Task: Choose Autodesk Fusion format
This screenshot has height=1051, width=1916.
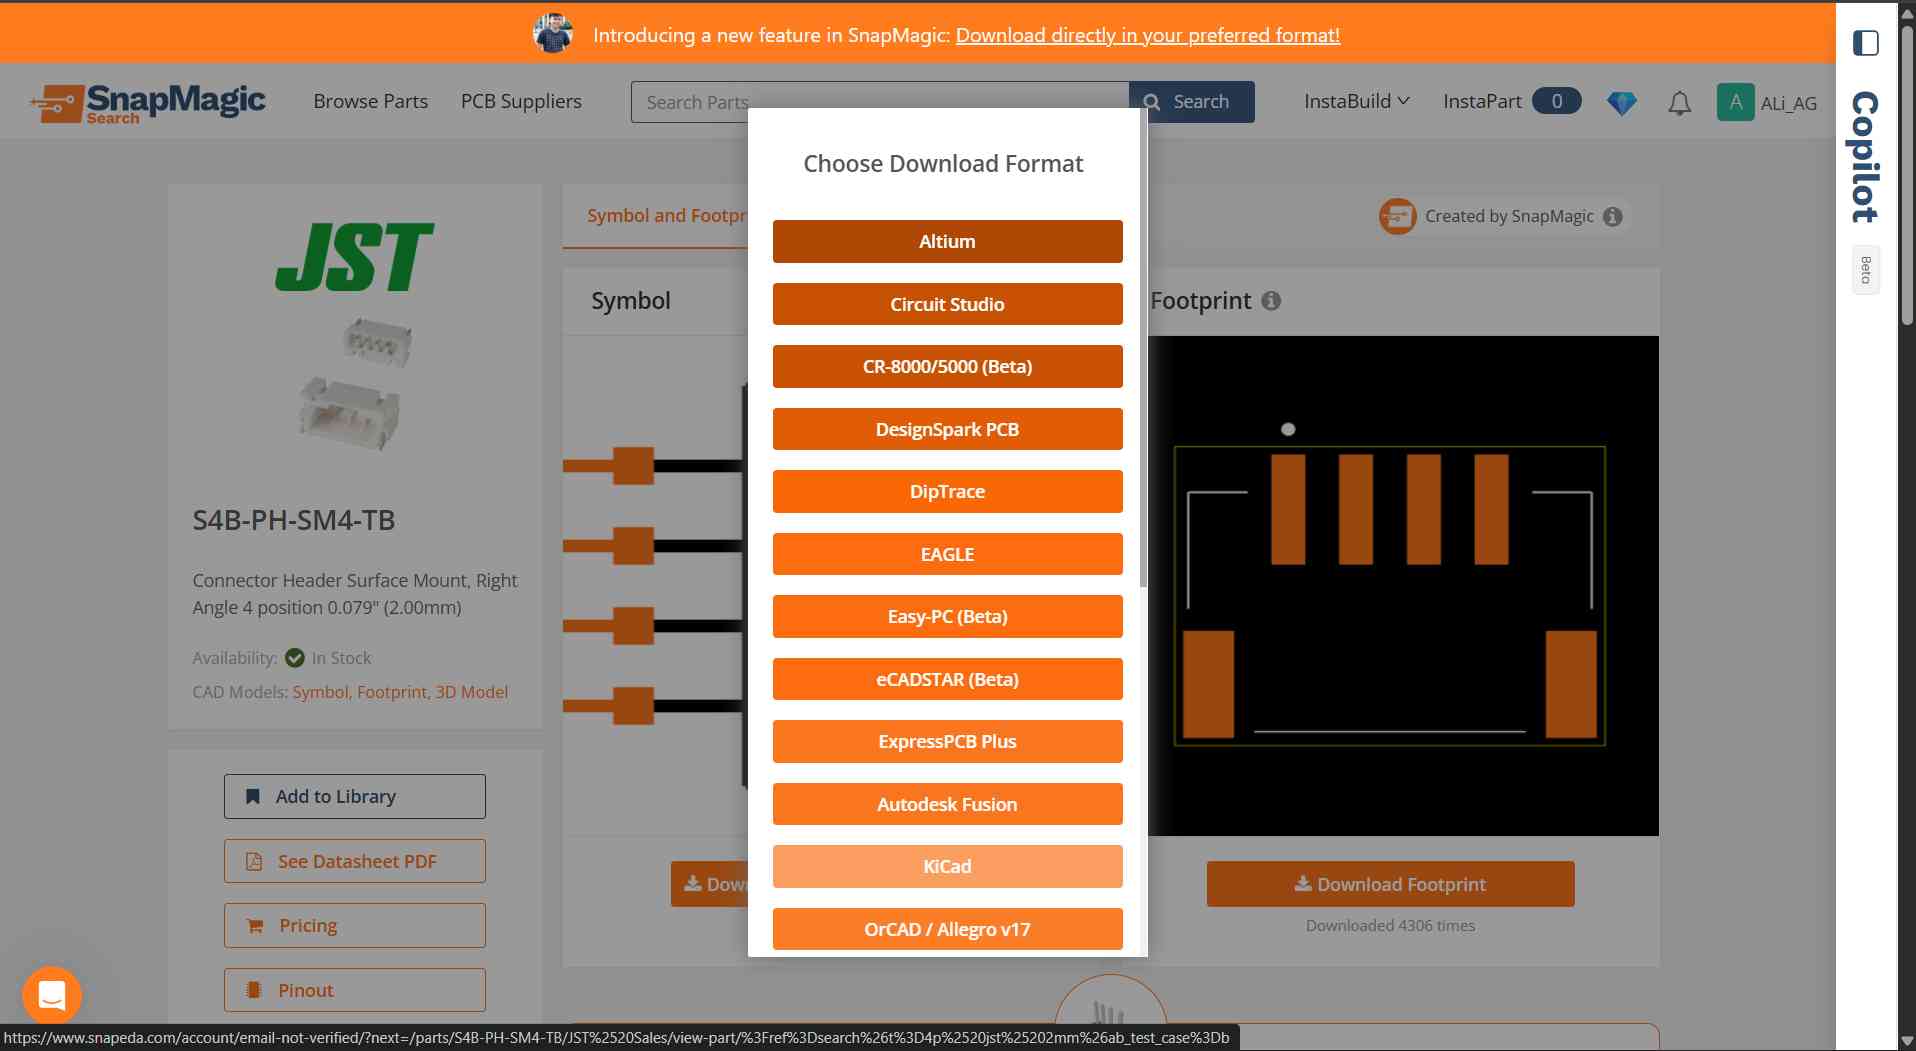Action: point(947,804)
